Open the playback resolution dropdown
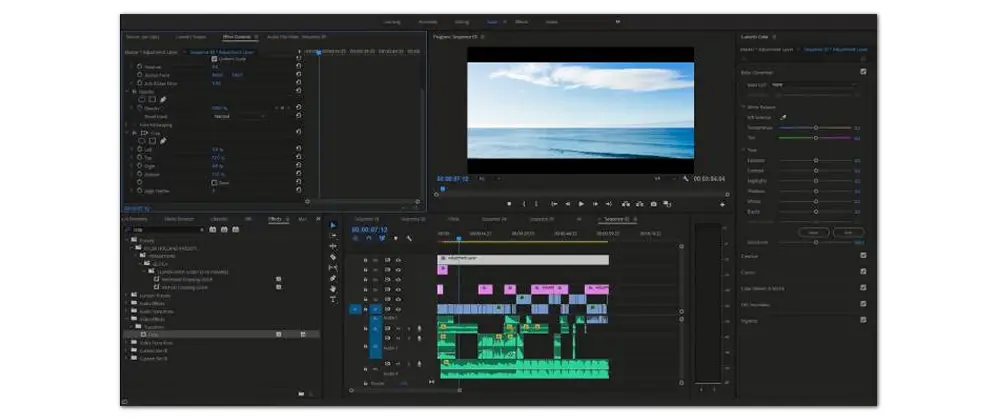Screen dimensions: 1000x420 click(665, 179)
